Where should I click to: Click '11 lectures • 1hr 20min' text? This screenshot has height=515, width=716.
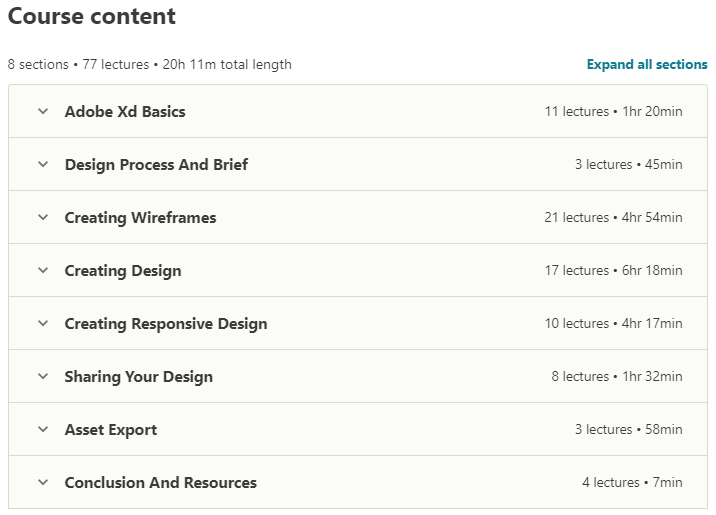coord(613,111)
